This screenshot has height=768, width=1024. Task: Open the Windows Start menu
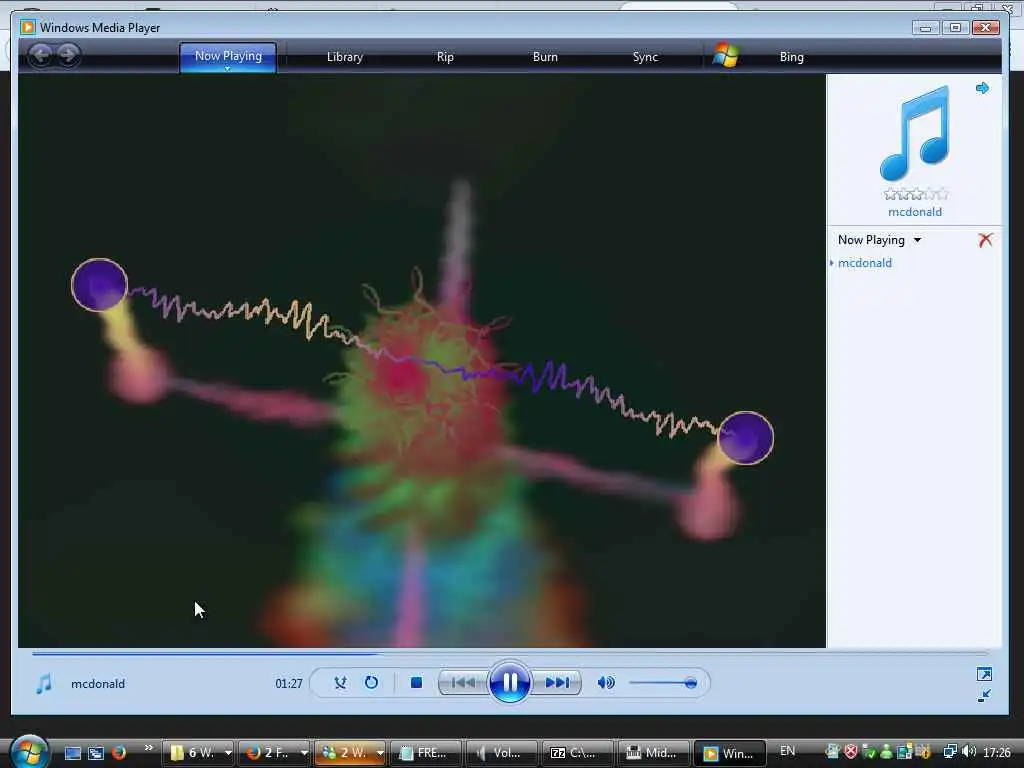coord(29,751)
